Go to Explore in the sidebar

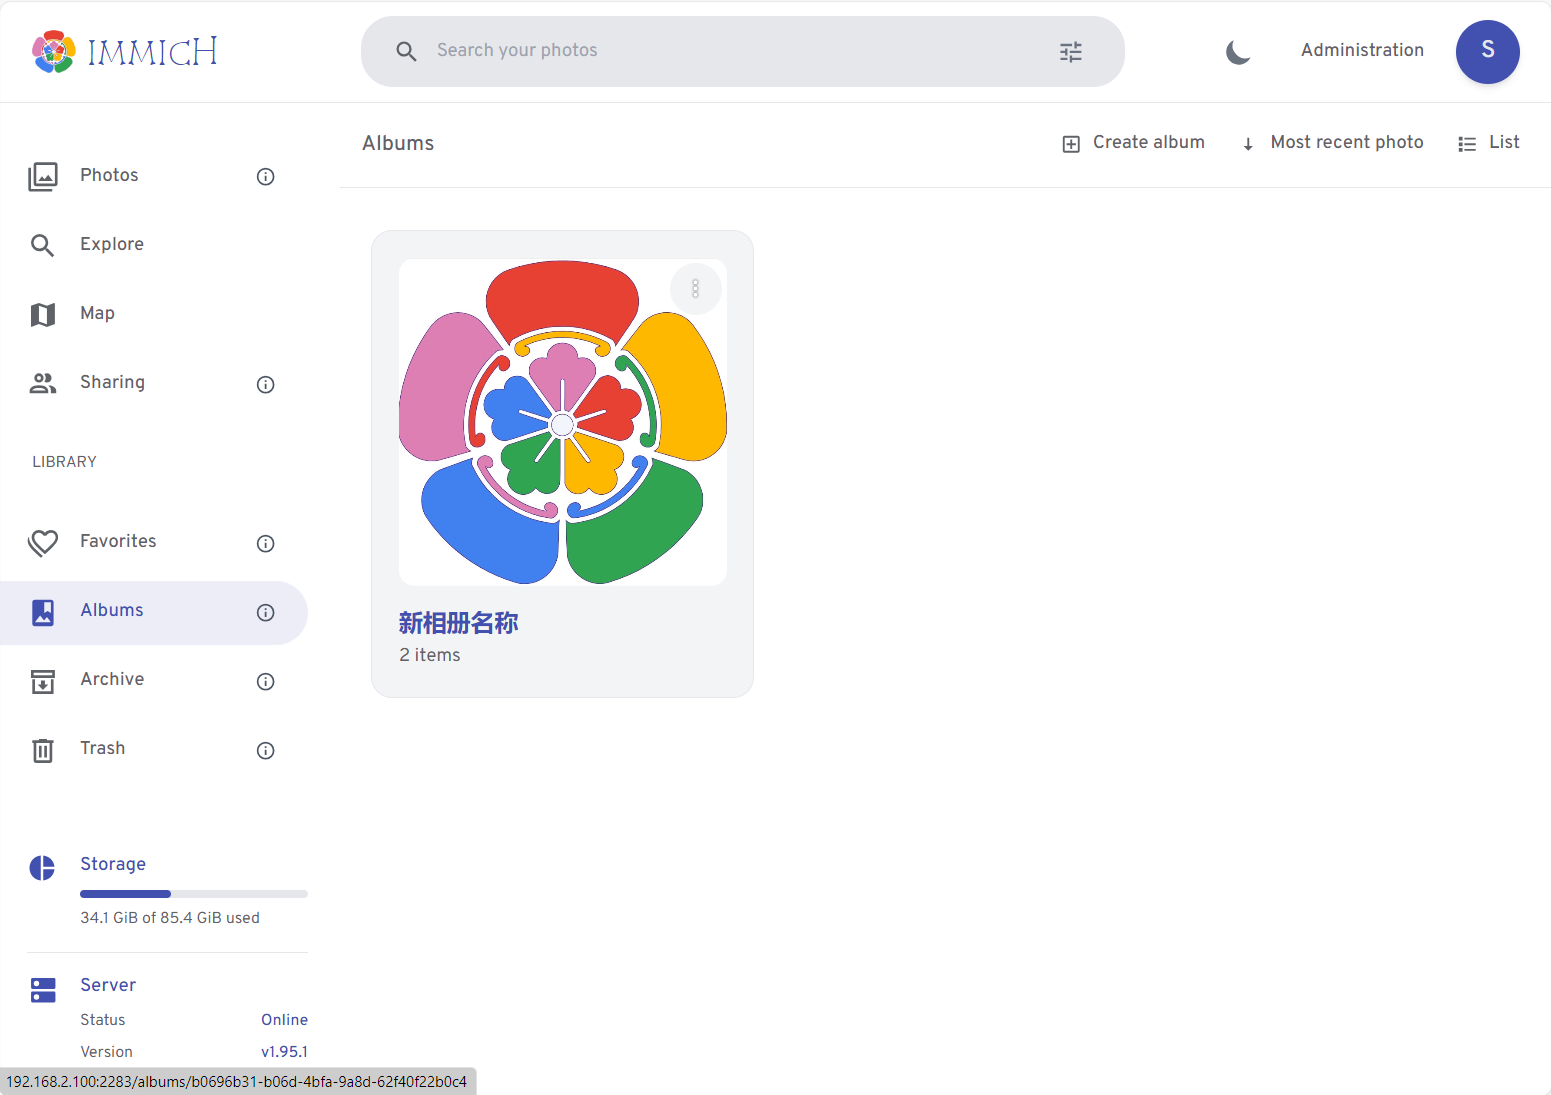coord(112,244)
